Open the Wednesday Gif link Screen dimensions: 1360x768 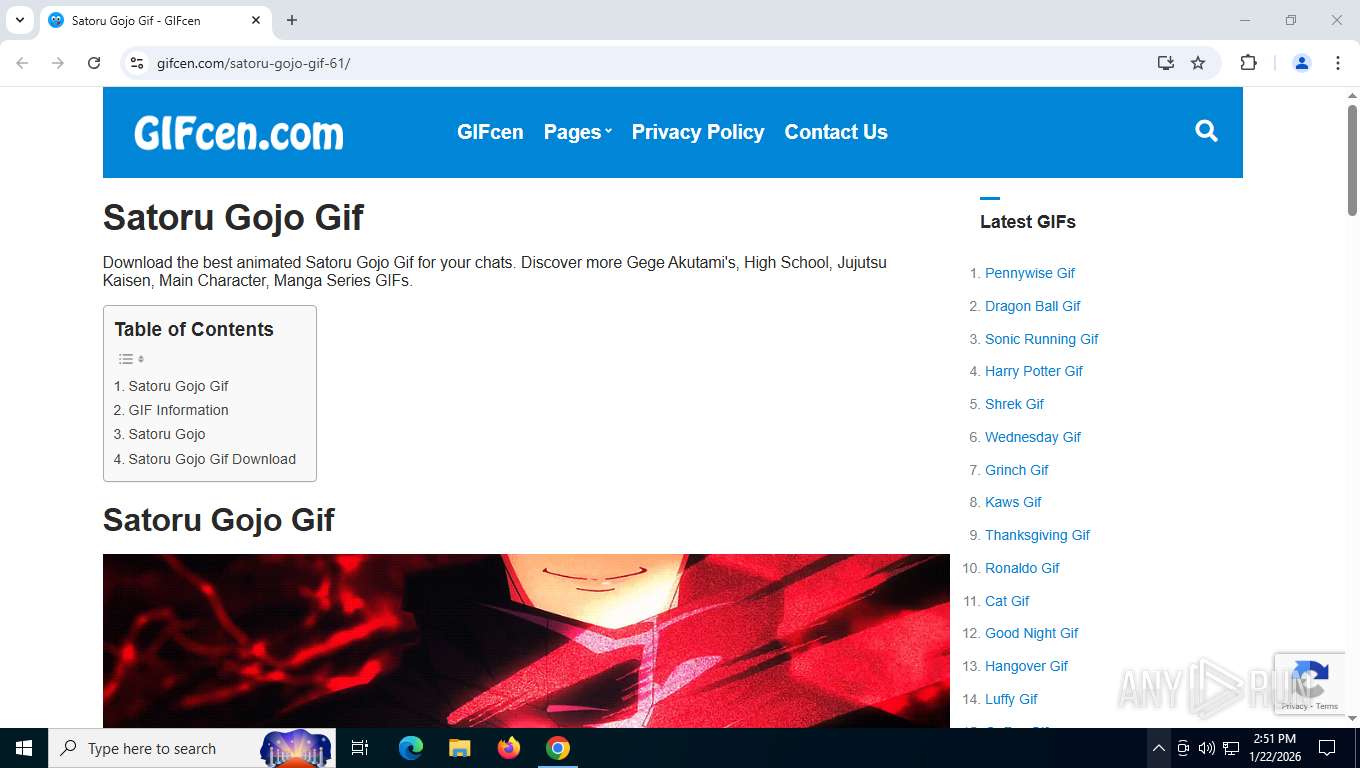coord(1033,437)
